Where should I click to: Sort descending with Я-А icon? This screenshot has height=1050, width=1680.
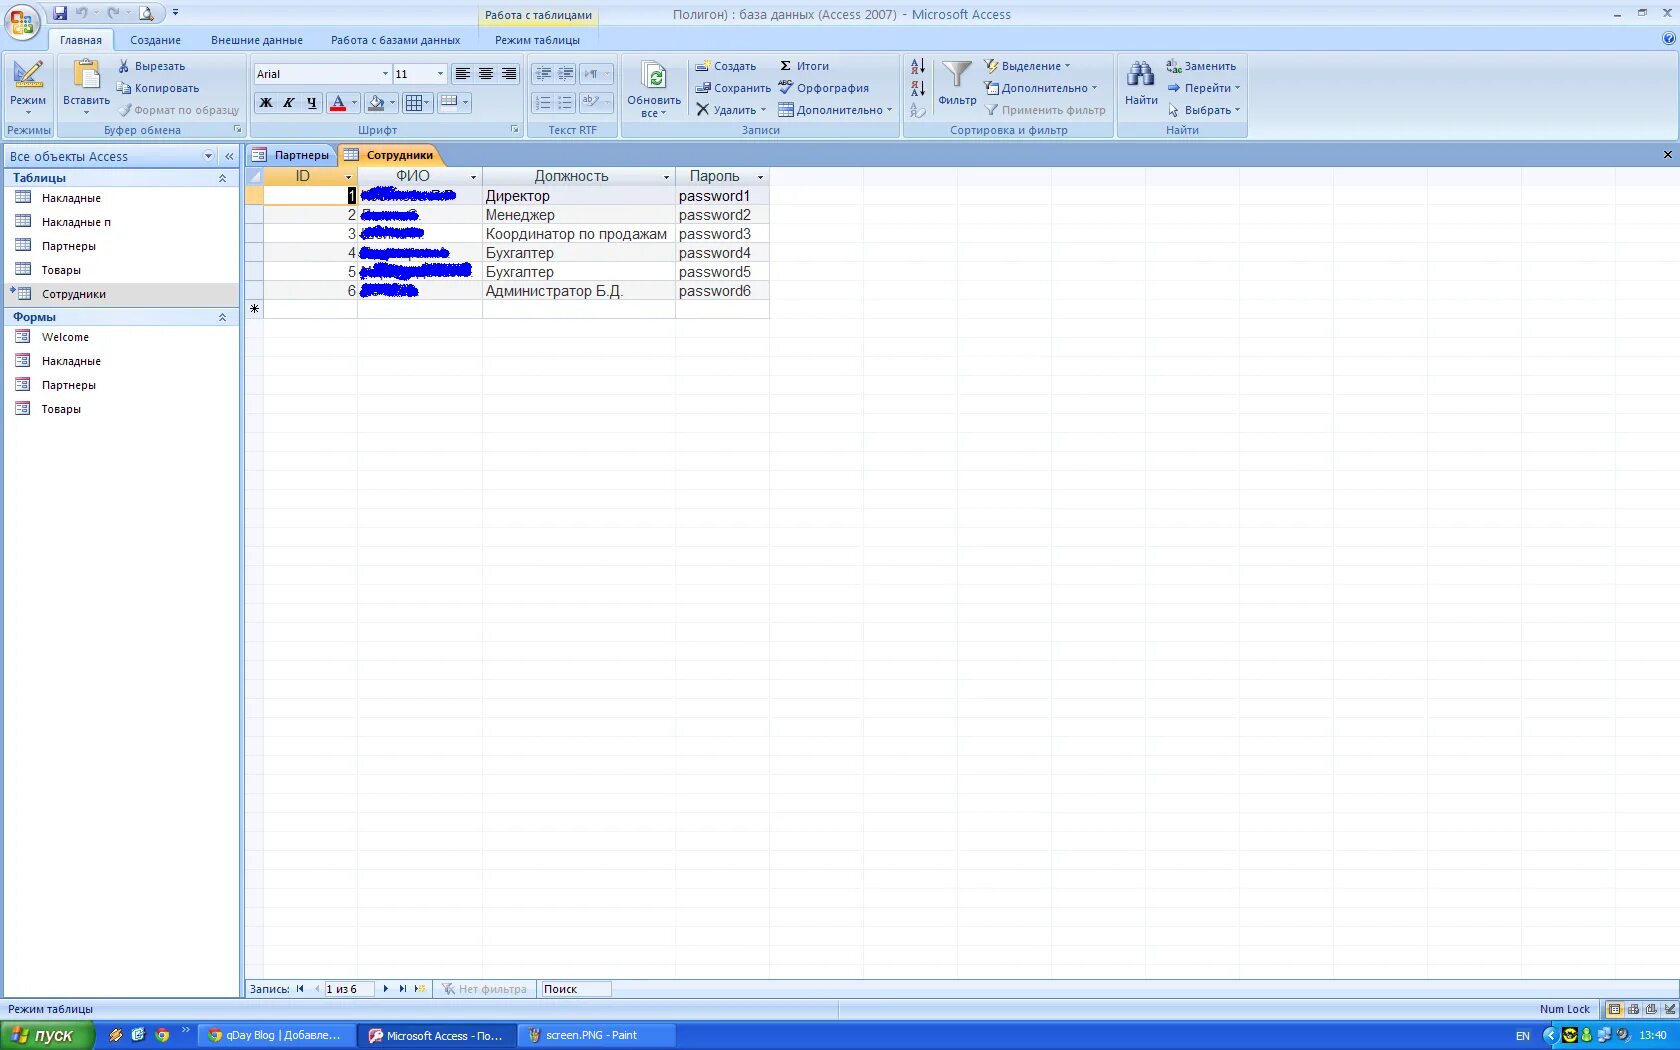coord(917,89)
